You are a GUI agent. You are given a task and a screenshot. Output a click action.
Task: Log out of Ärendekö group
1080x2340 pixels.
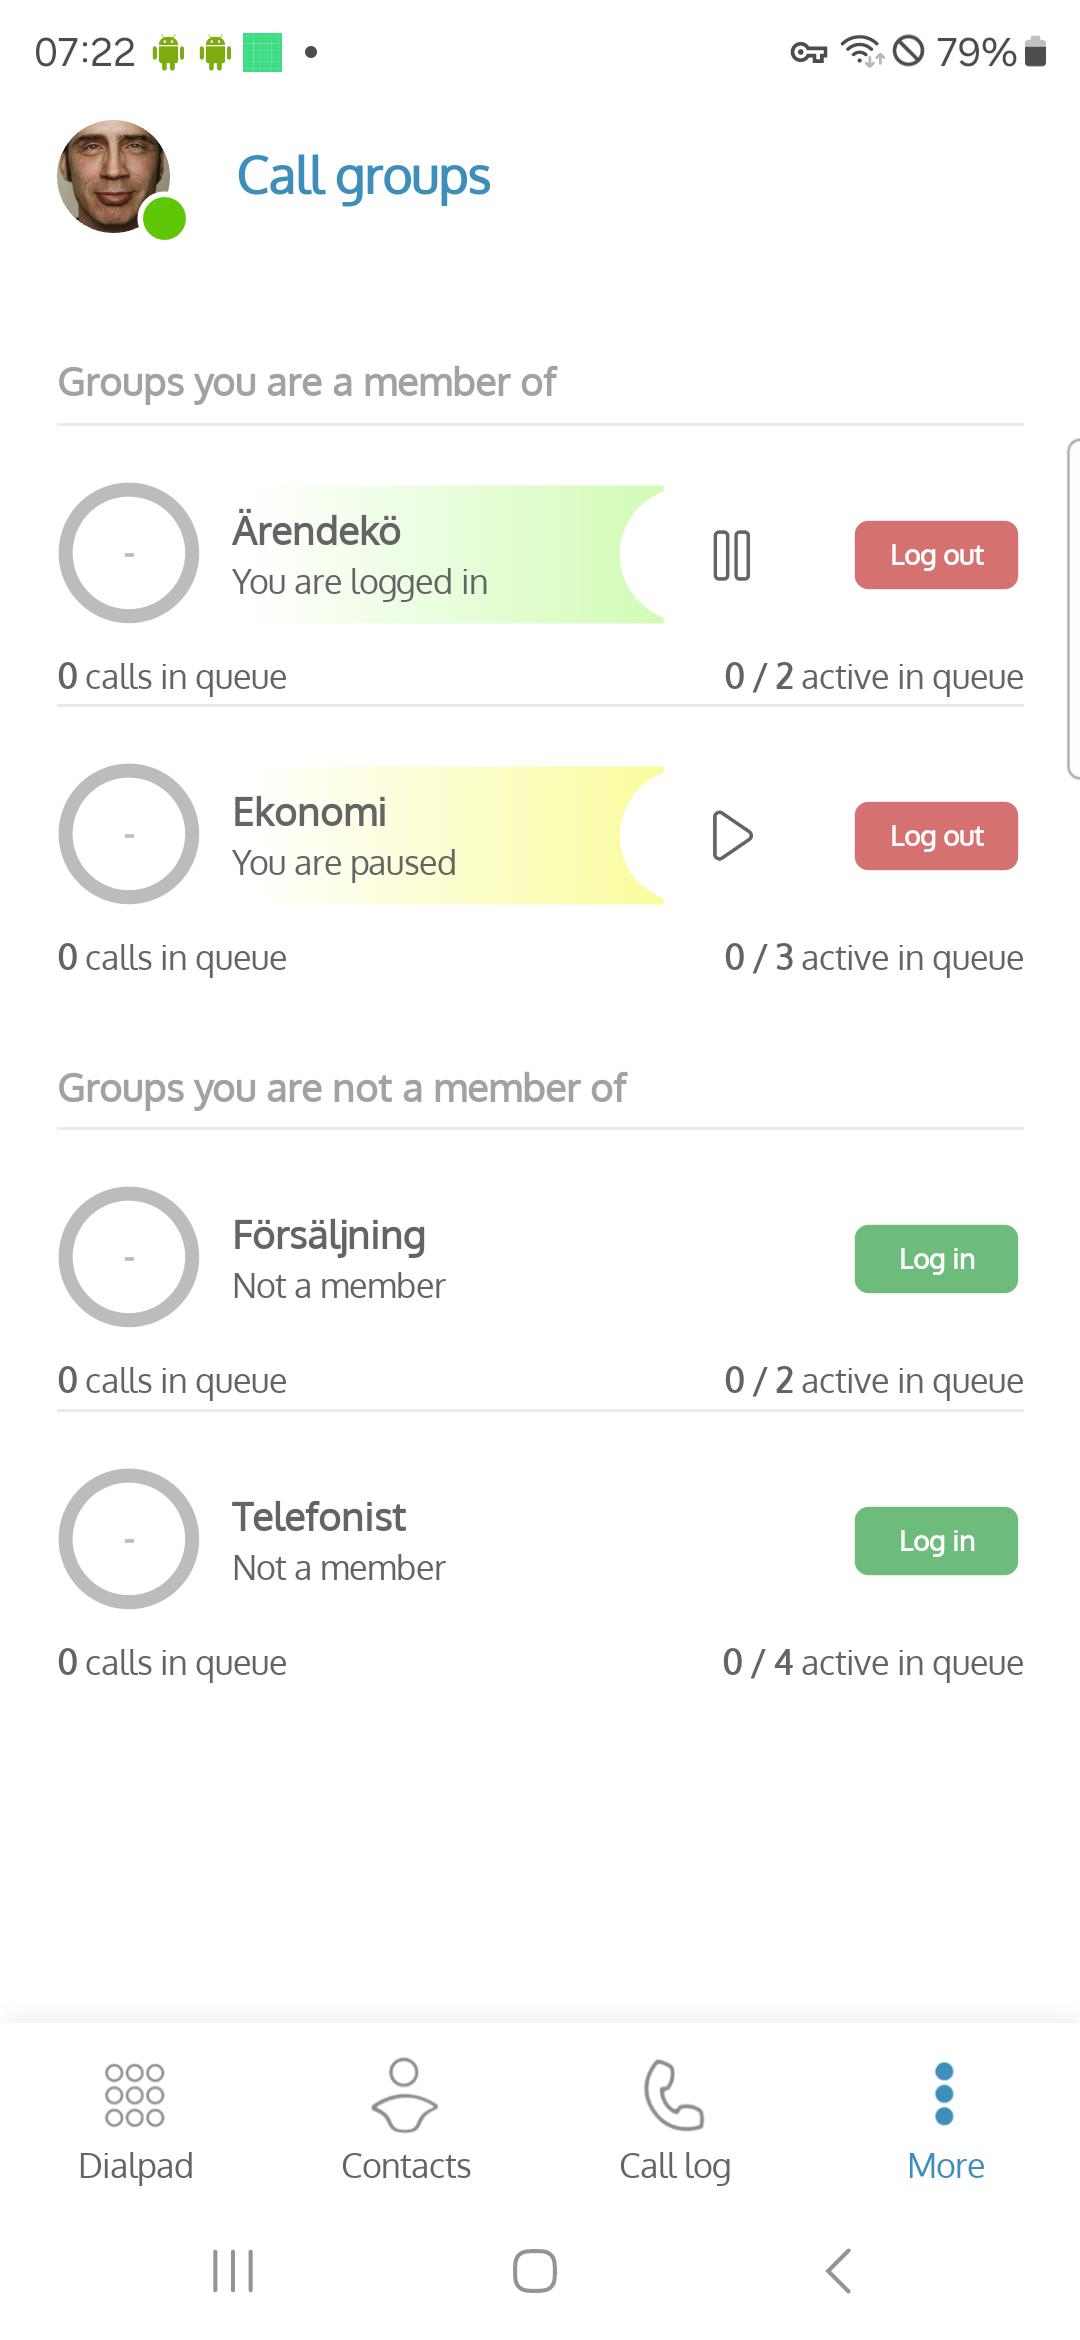pos(936,555)
